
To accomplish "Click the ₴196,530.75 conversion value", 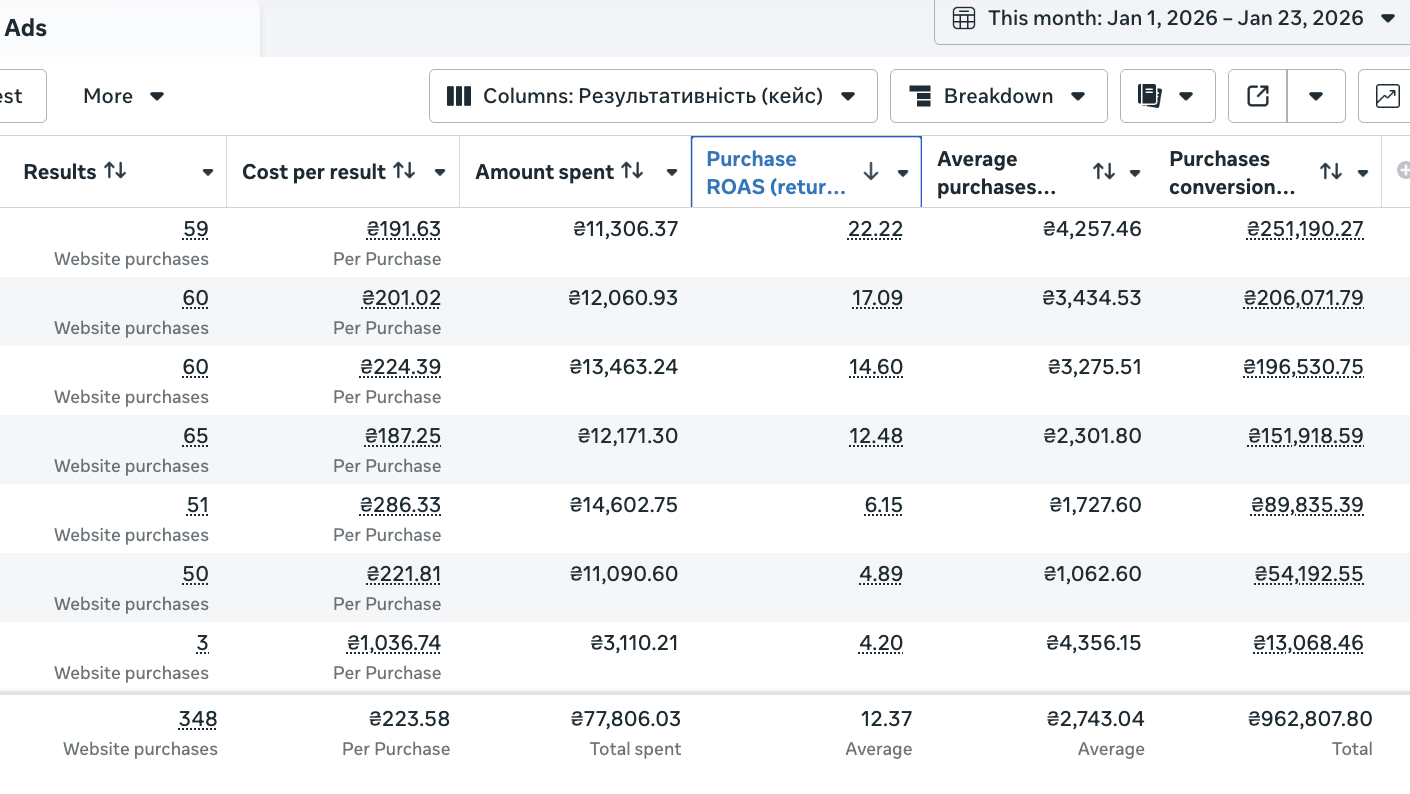I will [x=1304, y=367].
